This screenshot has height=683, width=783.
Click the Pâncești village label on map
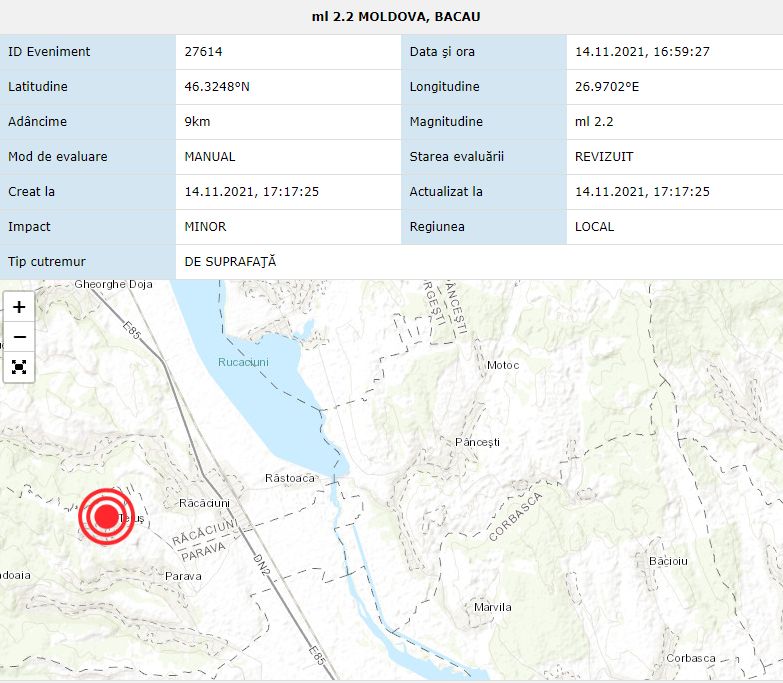pos(476,442)
